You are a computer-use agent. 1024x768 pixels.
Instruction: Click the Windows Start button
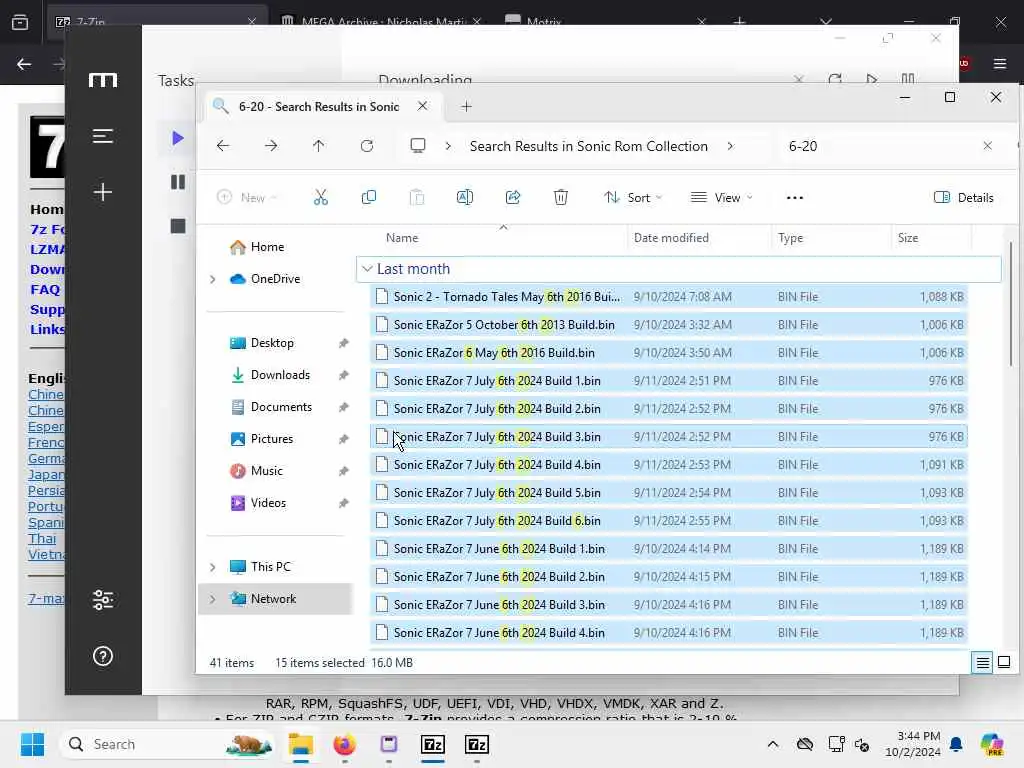coord(32,744)
